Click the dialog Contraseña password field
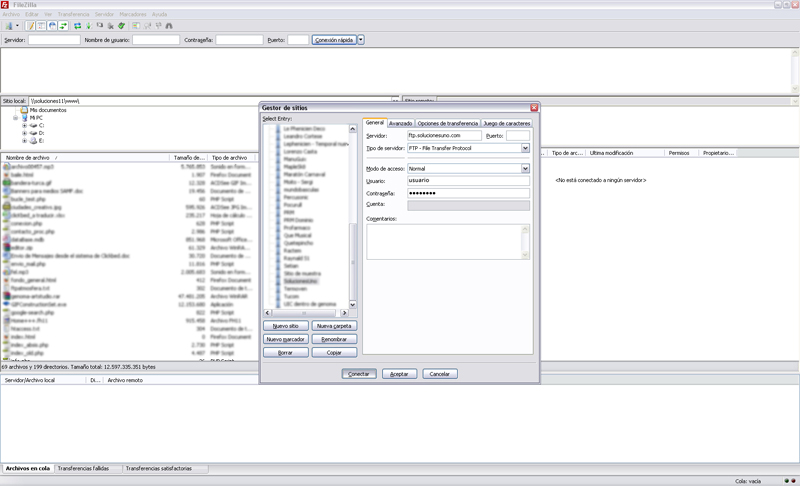Viewport: 800px width, 486px height. [x=468, y=193]
